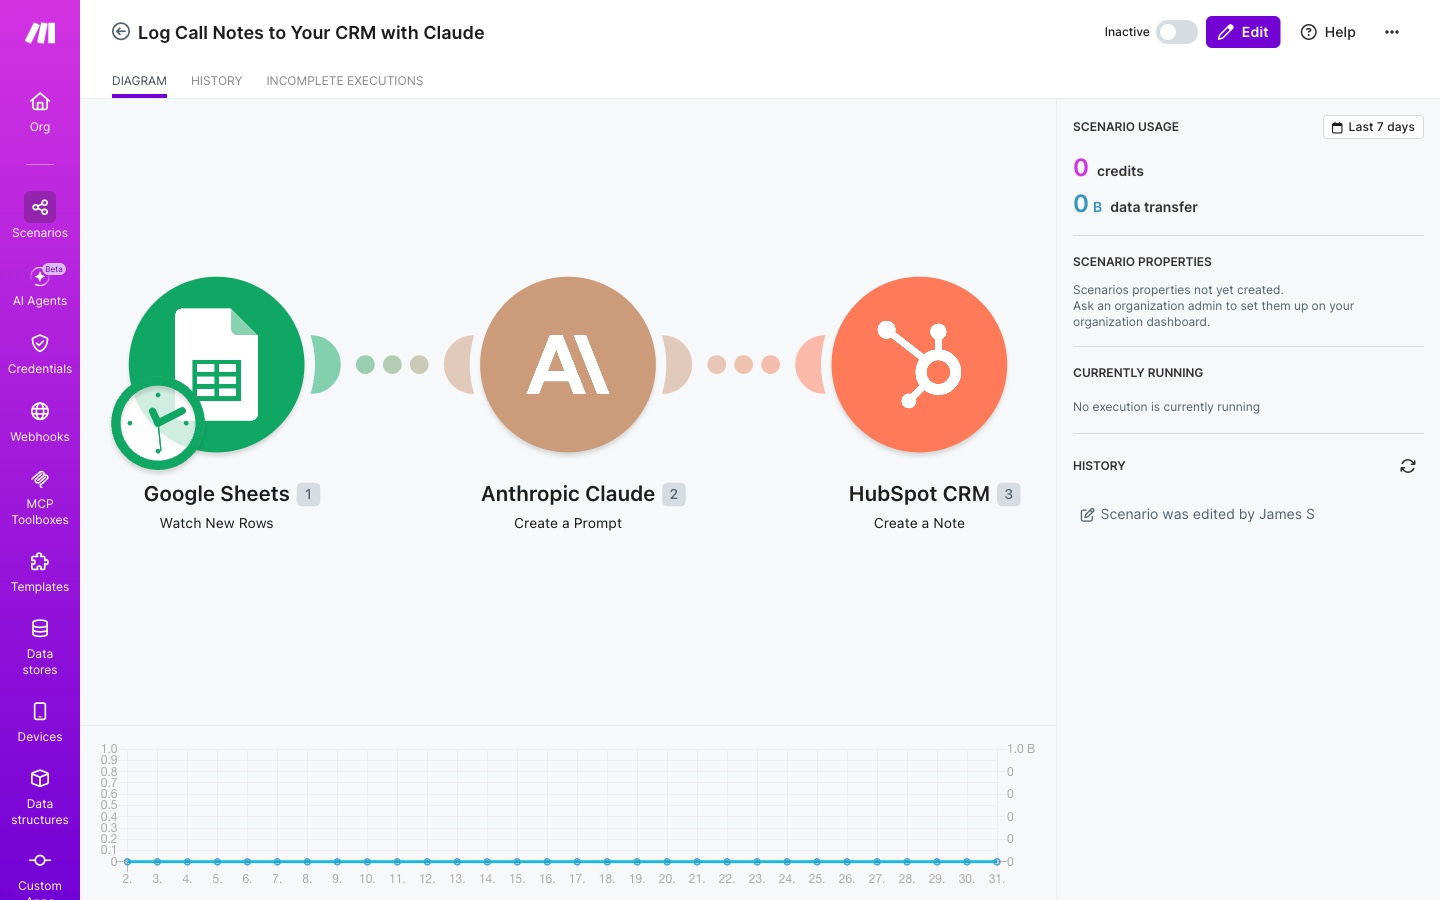Open Webhooks section
Viewport: 1440px width, 900px height.
click(x=40, y=422)
